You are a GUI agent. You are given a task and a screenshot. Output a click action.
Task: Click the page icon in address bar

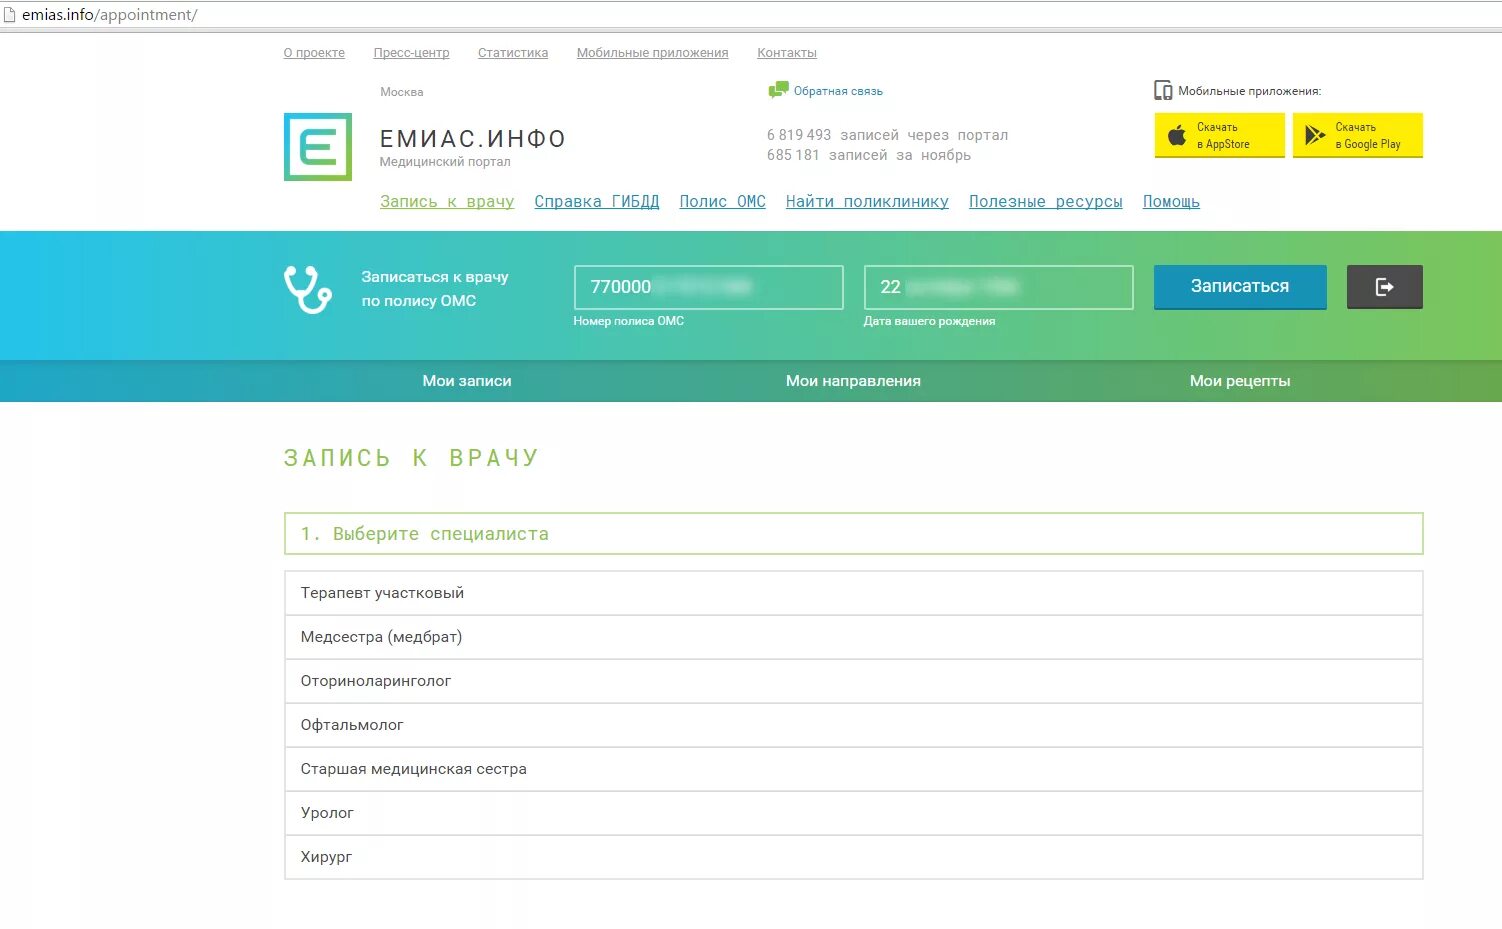click(x=10, y=15)
